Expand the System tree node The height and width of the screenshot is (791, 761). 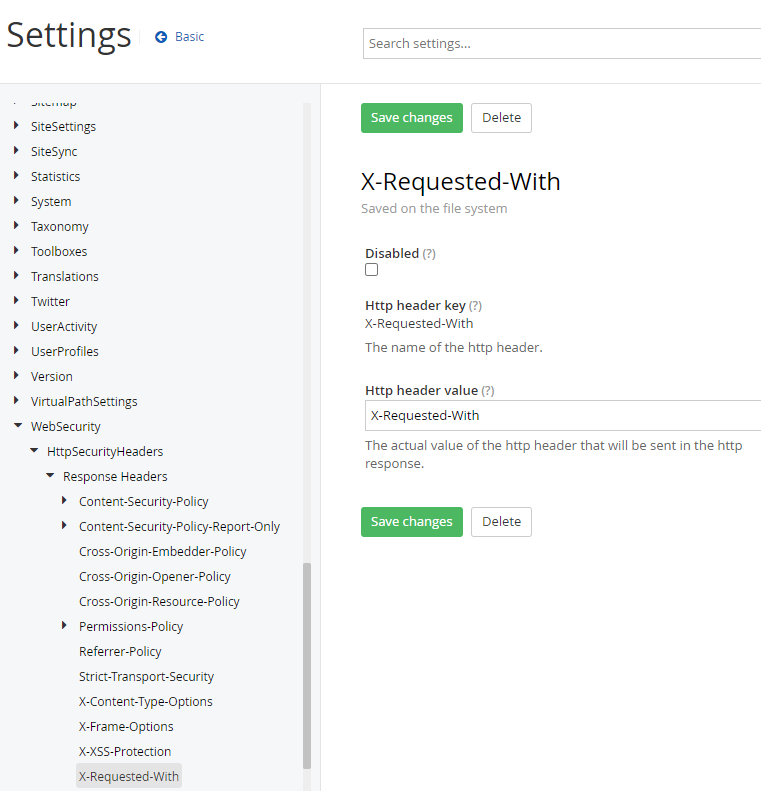pyautogui.click(x=16, y=200)
